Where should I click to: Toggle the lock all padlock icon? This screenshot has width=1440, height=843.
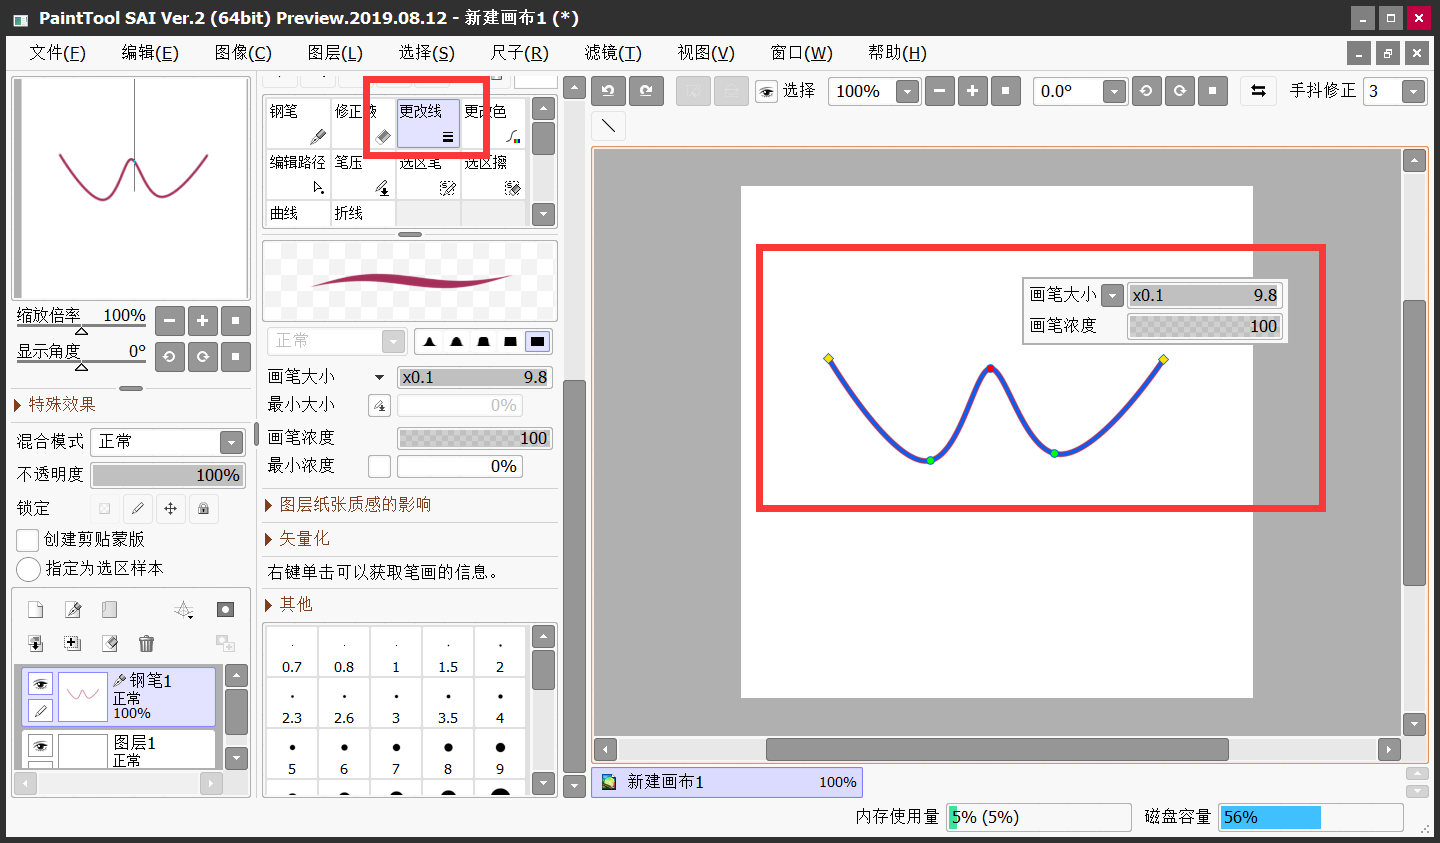coord(203,508)
